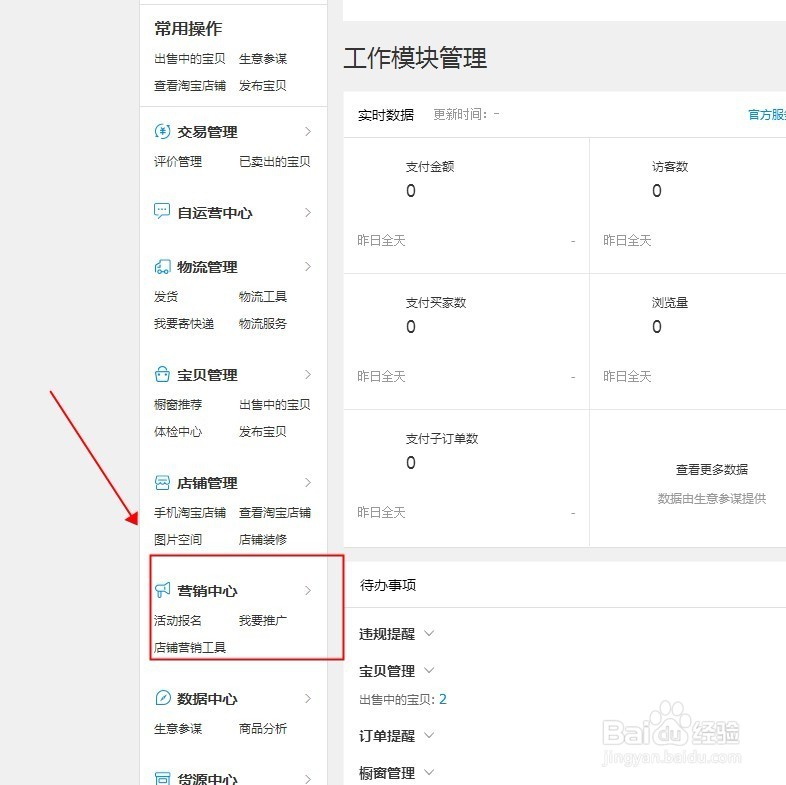
Task: Click the 访客数 data cell
Action: coord(688,206)
